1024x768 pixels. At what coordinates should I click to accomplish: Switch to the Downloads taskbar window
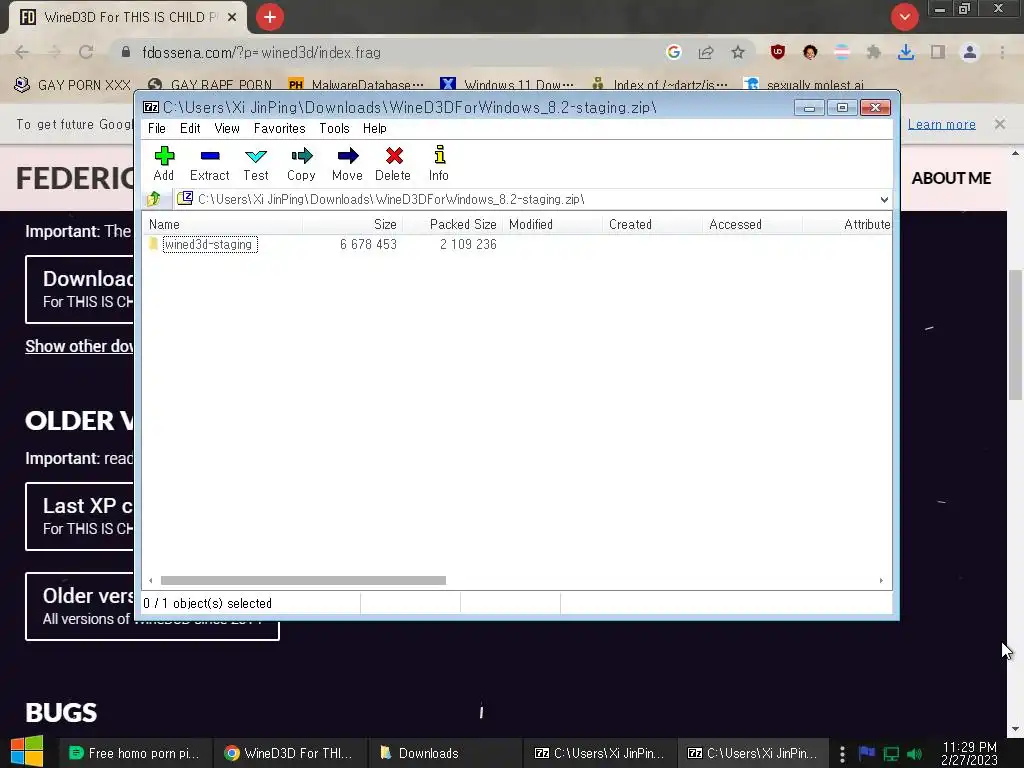click(444, 753)
